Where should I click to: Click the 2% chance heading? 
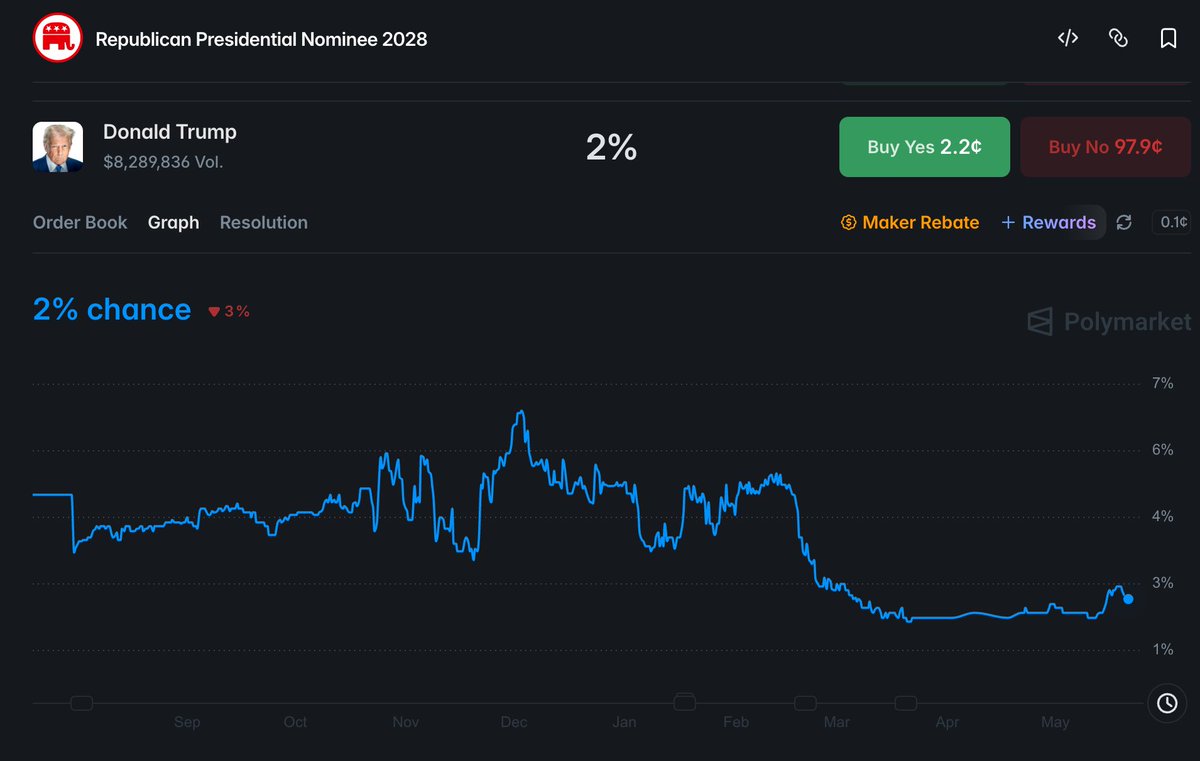112,310
